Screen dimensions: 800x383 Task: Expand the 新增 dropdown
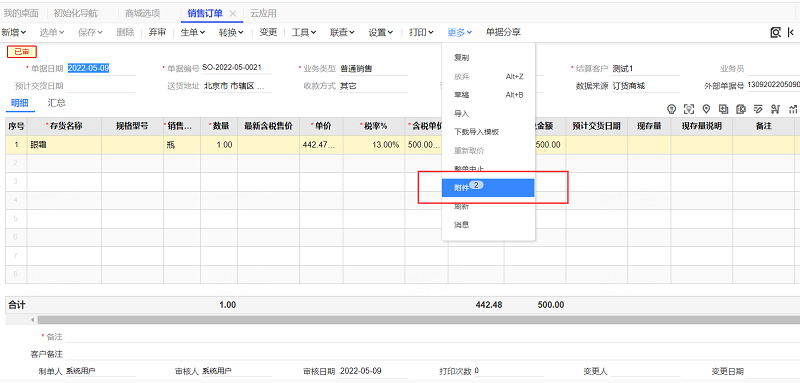click(x=14, y=33)
